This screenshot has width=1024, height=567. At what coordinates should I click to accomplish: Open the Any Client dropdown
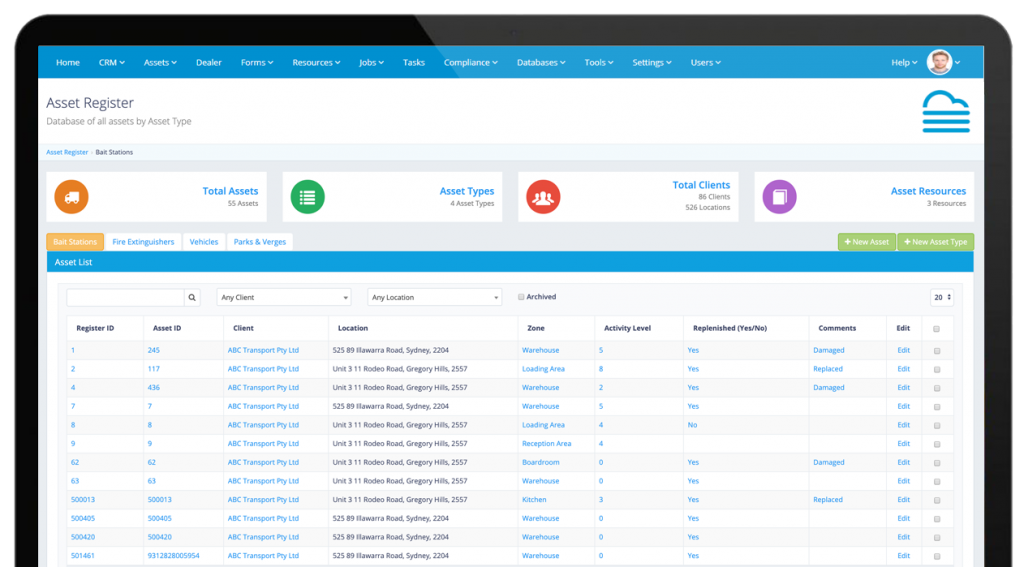click(284, 297)
